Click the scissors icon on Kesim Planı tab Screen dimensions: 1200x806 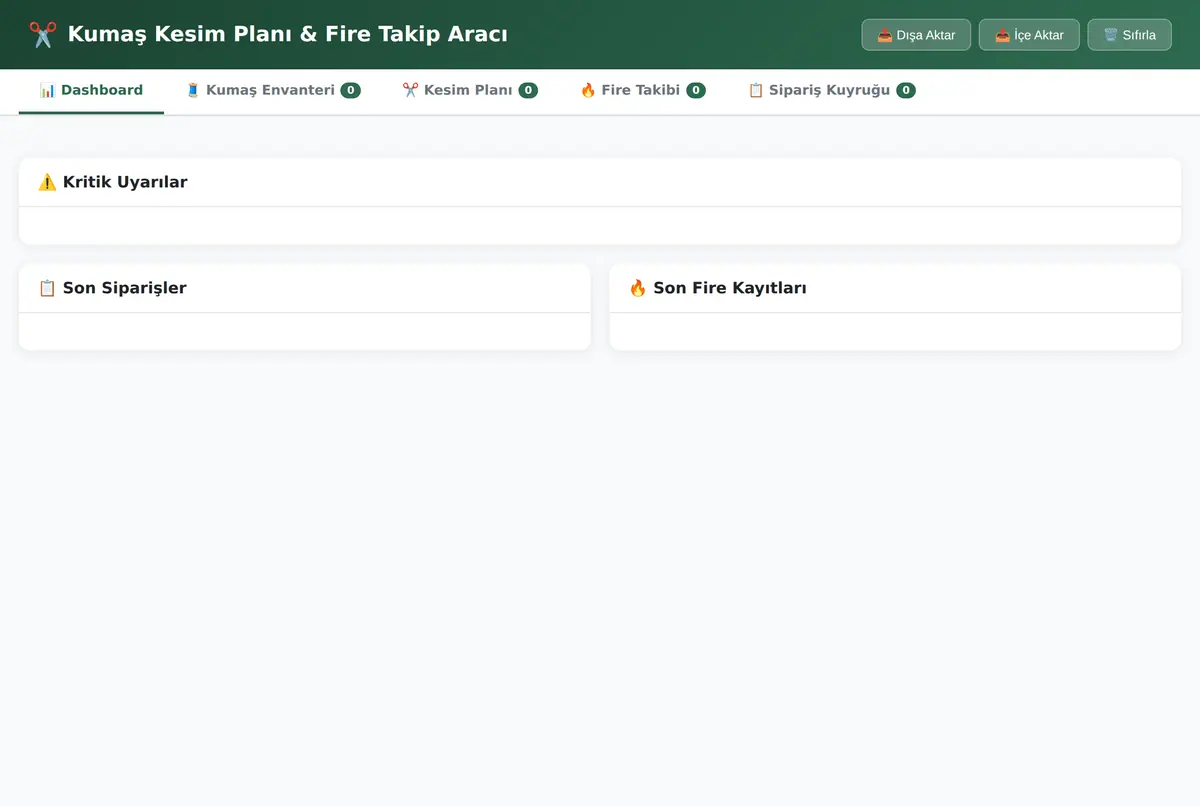(410, 90)
